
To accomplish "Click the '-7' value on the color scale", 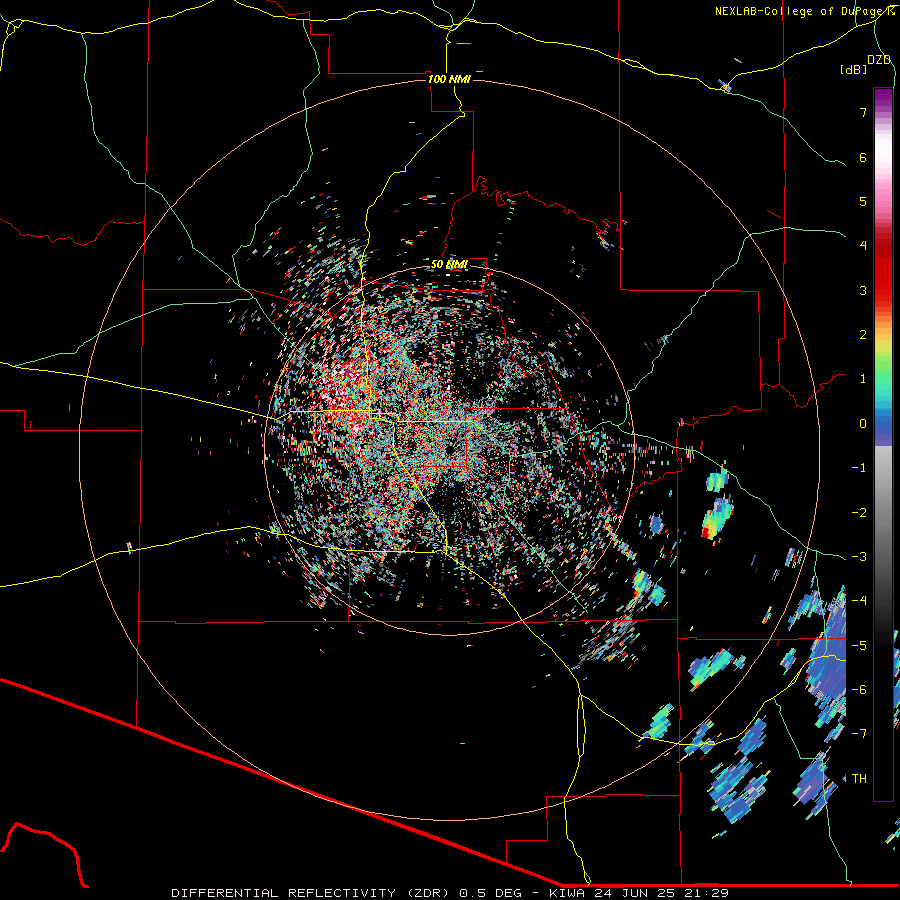I will 859,734.
